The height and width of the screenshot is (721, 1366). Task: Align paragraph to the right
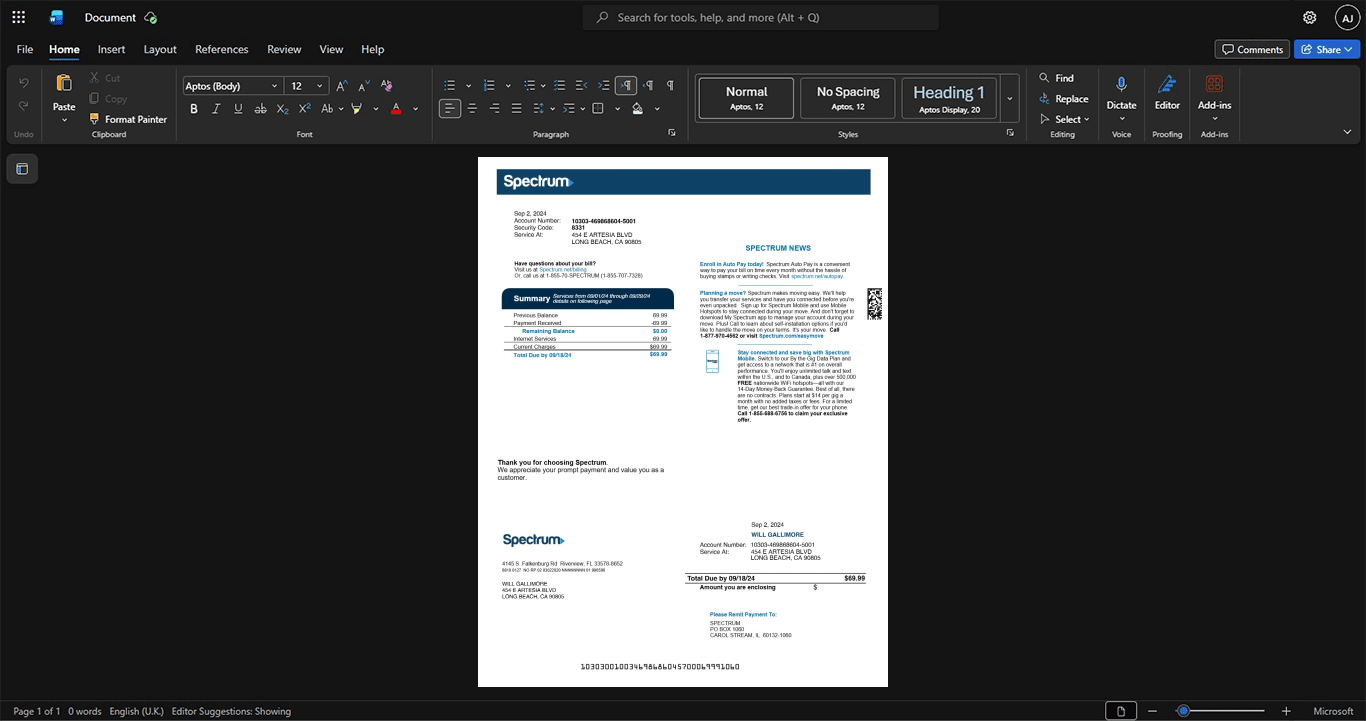(494, 108)
